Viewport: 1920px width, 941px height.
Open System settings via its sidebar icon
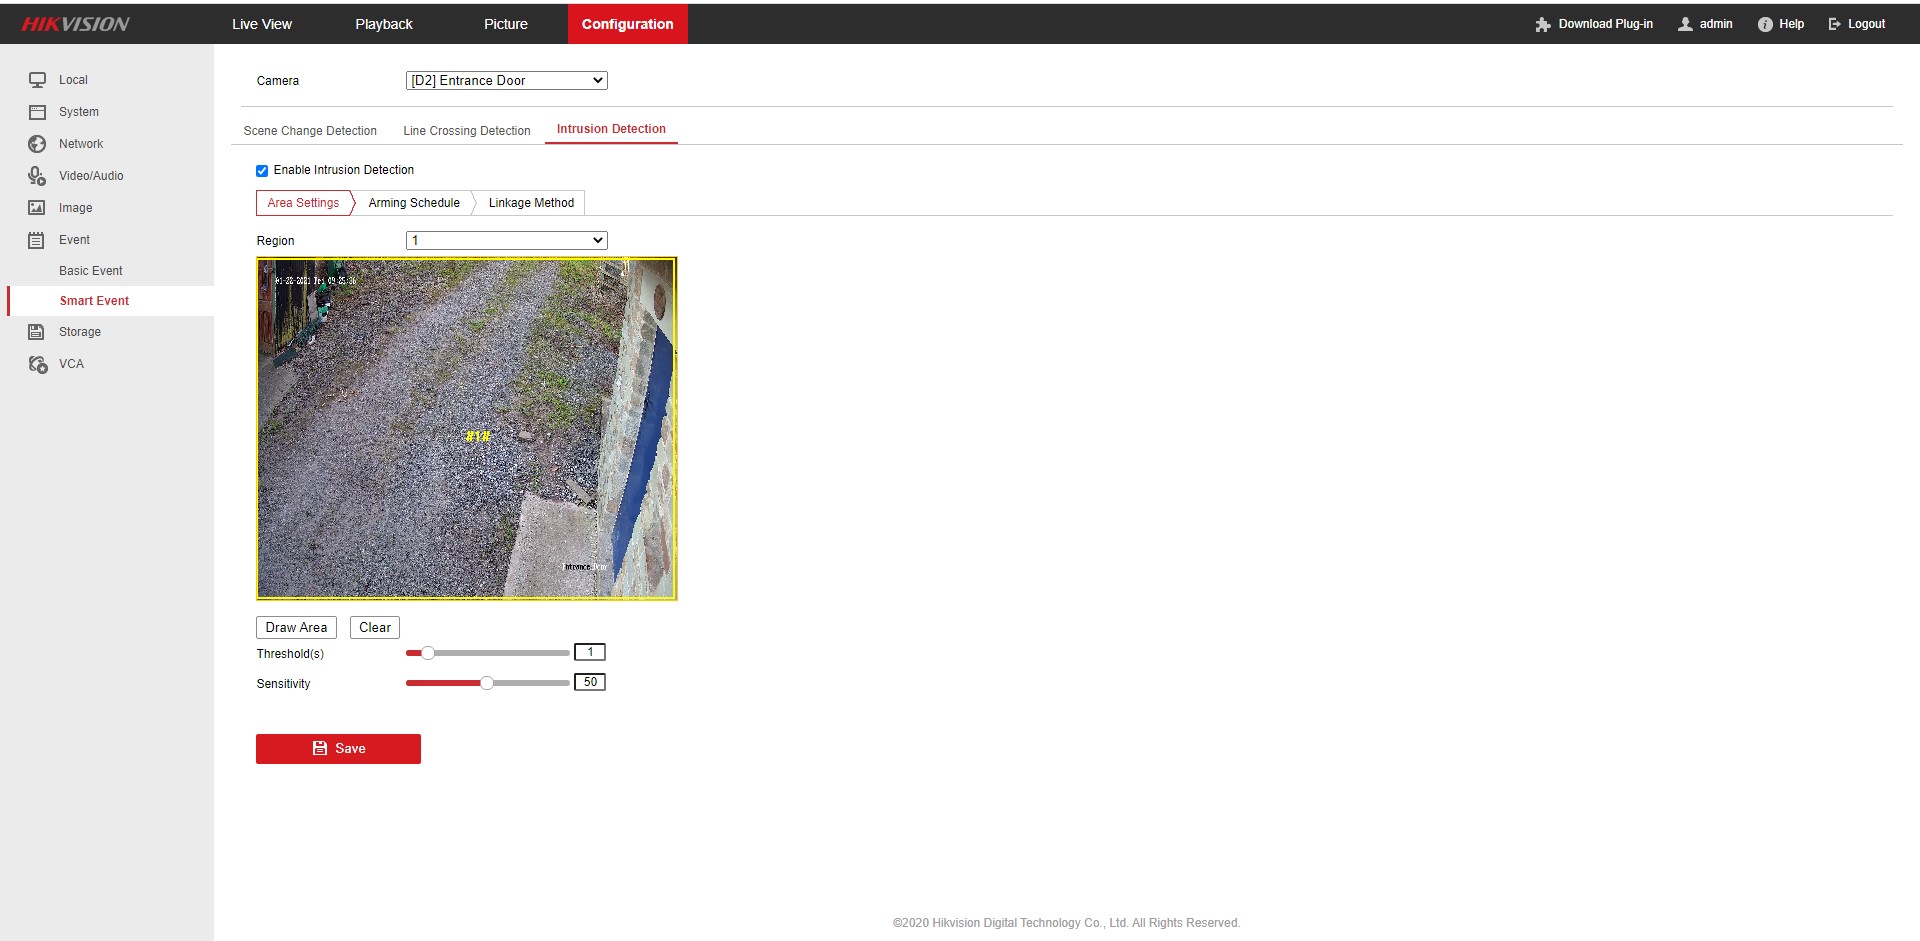tap(37, 112)
